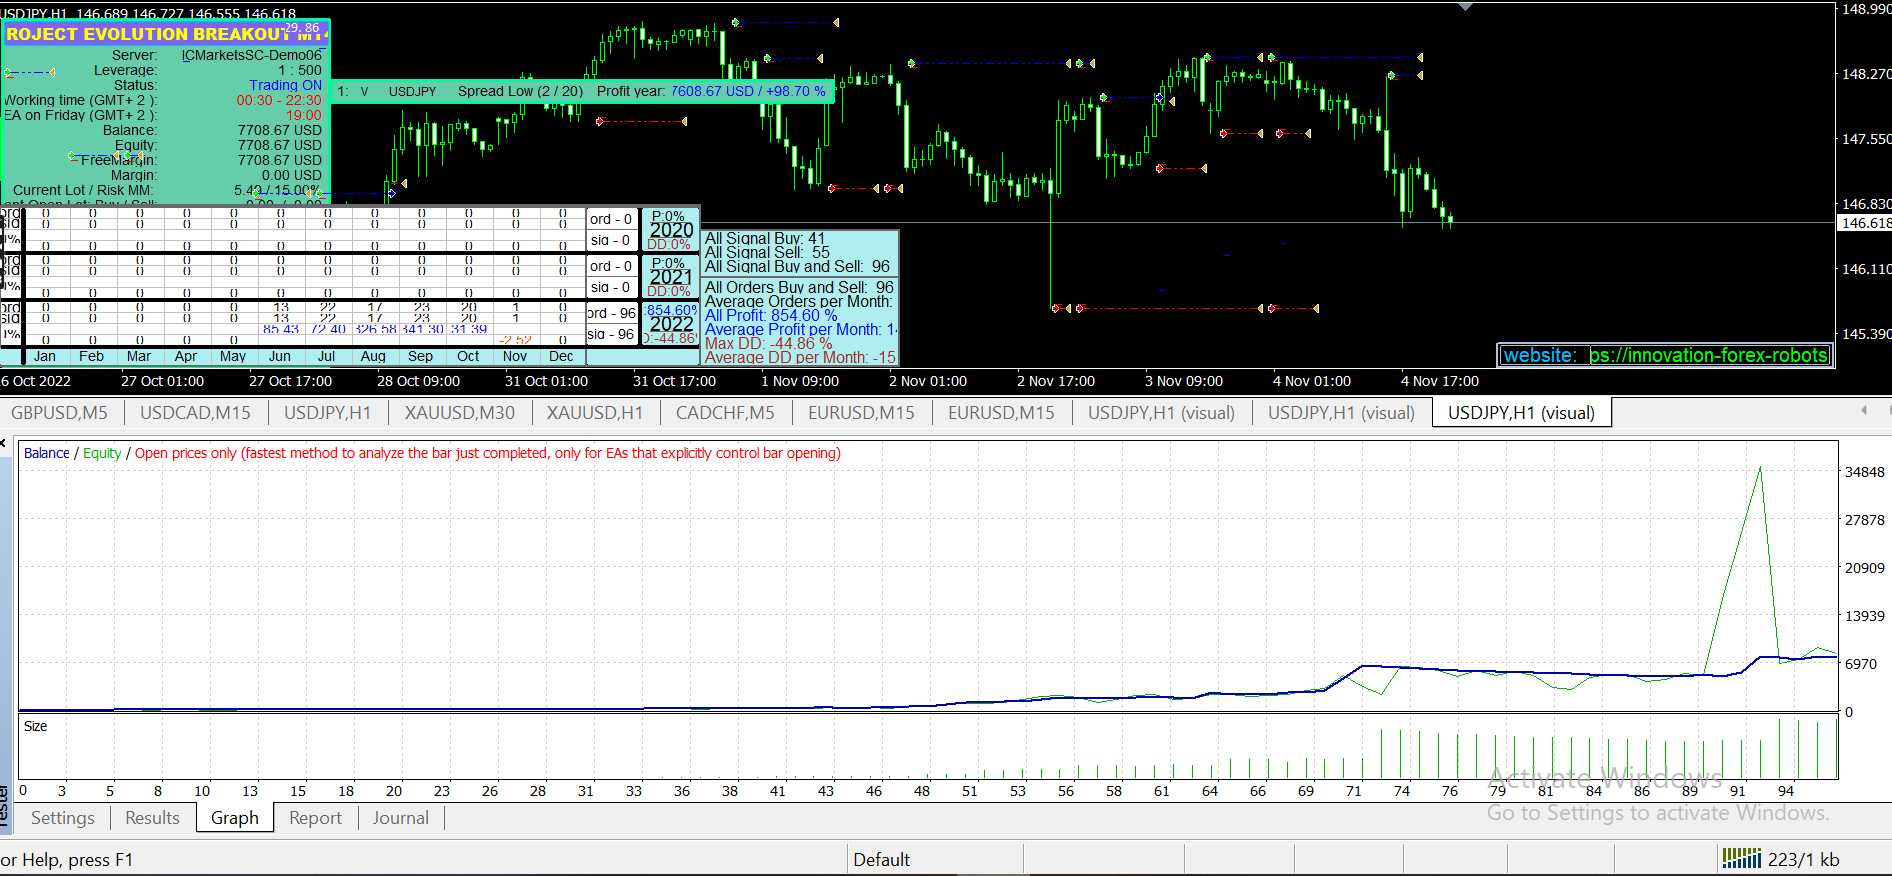Click the 148.270 price scale label
The height and width of the screenshot is (876, 1892).
(x=1866, y=74)
